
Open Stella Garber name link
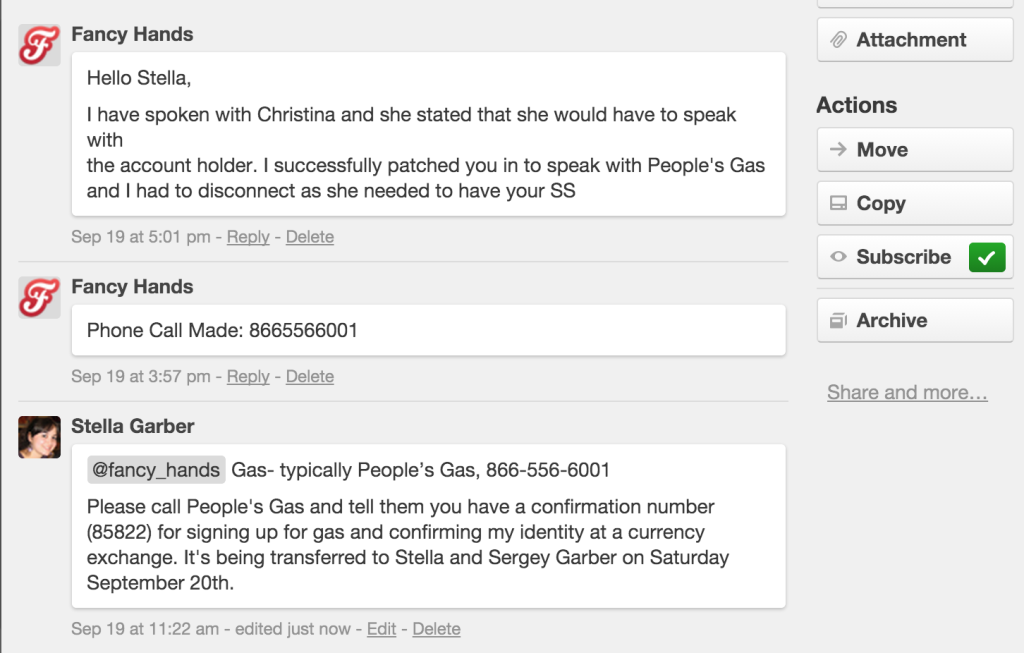pos(133,426)
